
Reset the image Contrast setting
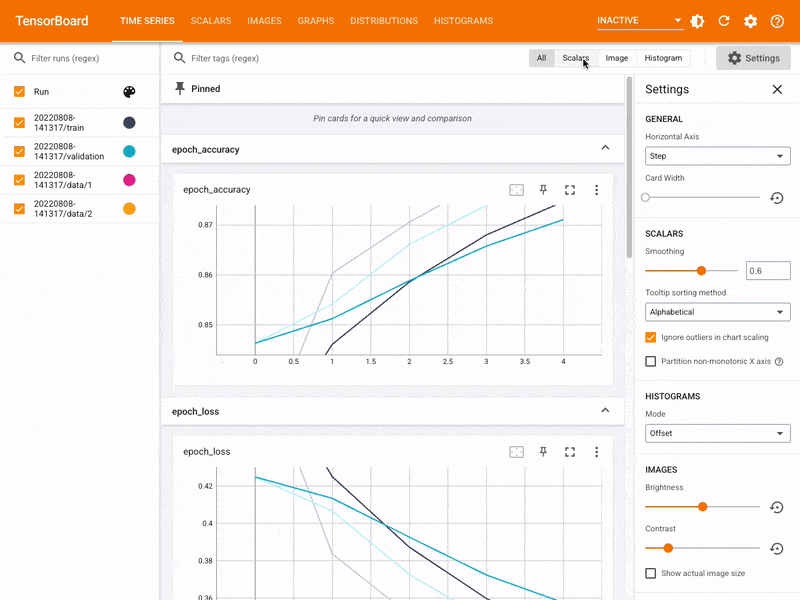[777, 548]
